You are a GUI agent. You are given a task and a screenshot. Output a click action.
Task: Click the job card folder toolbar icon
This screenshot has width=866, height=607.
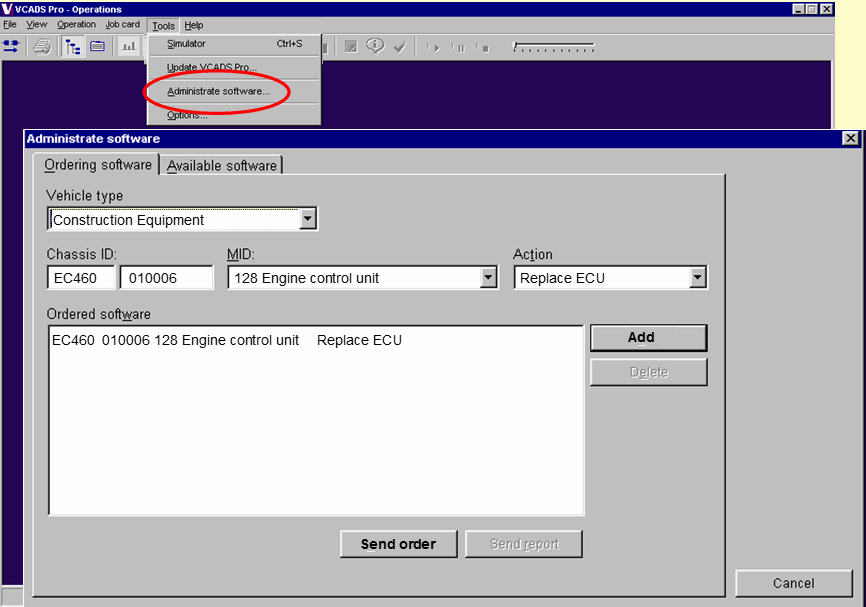pyautogui.click(x=98, y=46)
